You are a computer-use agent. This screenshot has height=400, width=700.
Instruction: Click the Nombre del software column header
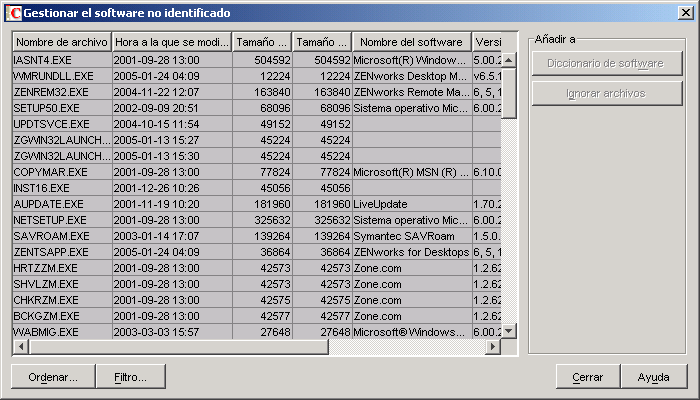(x=412, y=42)
